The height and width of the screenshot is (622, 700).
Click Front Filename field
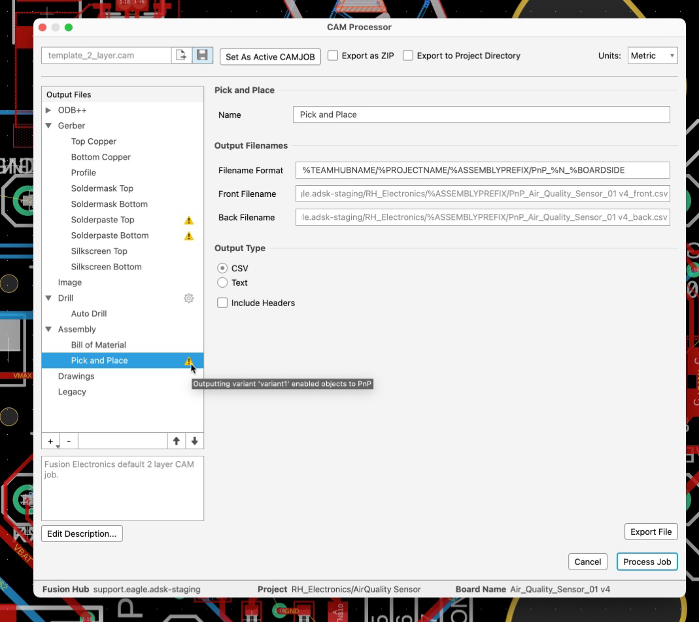pyautogui.click(x=482, y=194)
